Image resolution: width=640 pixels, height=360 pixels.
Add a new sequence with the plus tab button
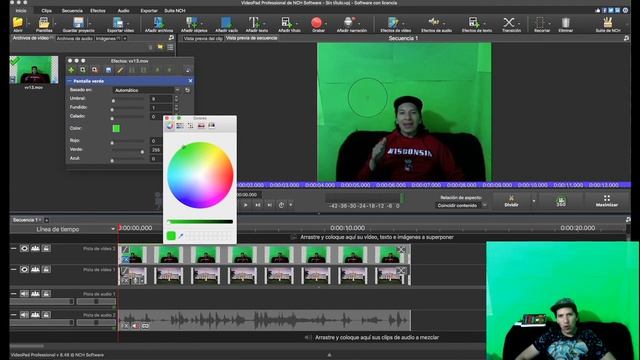47,220
